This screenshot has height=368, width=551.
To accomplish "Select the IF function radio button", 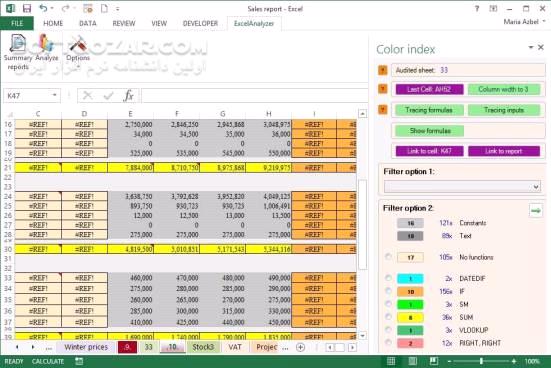I will [x=388, y=291].
